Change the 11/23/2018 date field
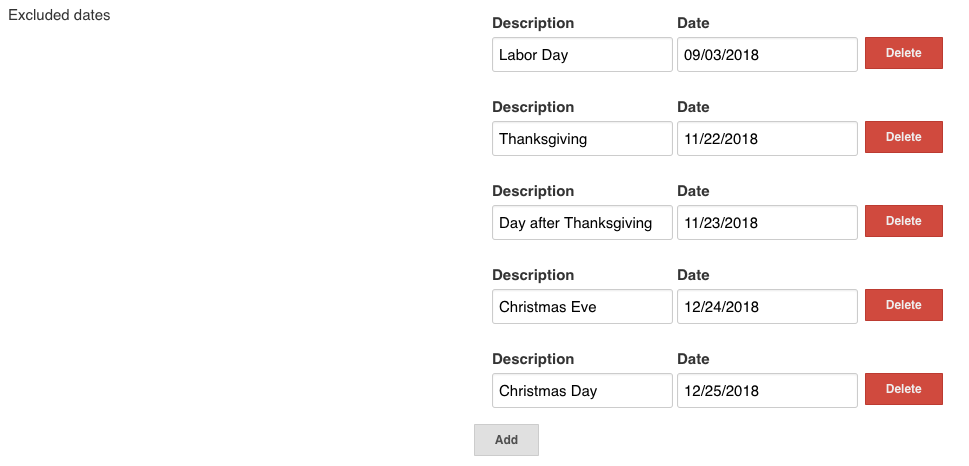969x466 pixels. pyautogui.click(x=767, y=222)
